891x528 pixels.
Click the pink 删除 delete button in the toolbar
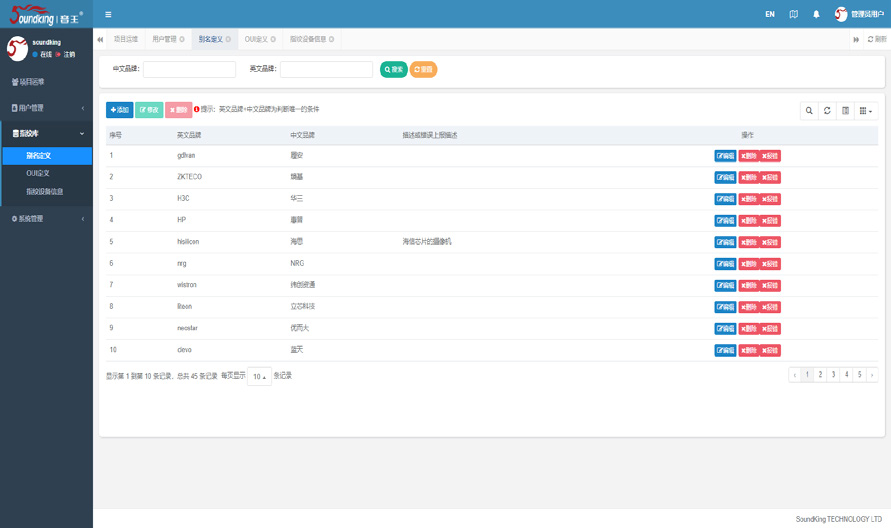(178, 110)
